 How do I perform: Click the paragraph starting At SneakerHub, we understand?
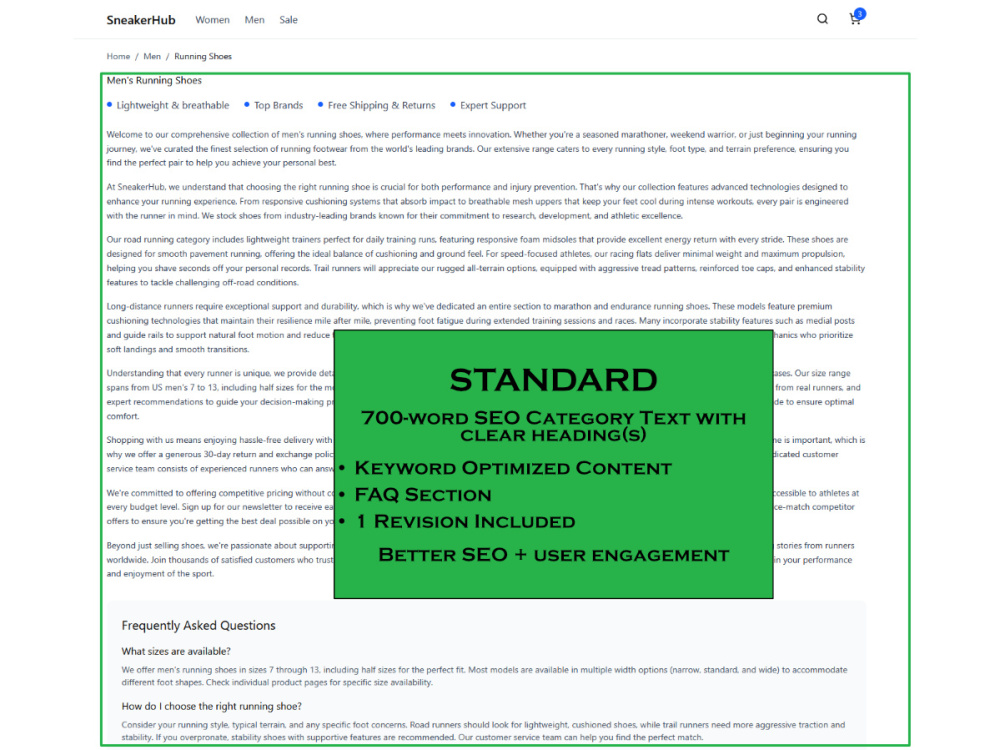tap(477, 202)
